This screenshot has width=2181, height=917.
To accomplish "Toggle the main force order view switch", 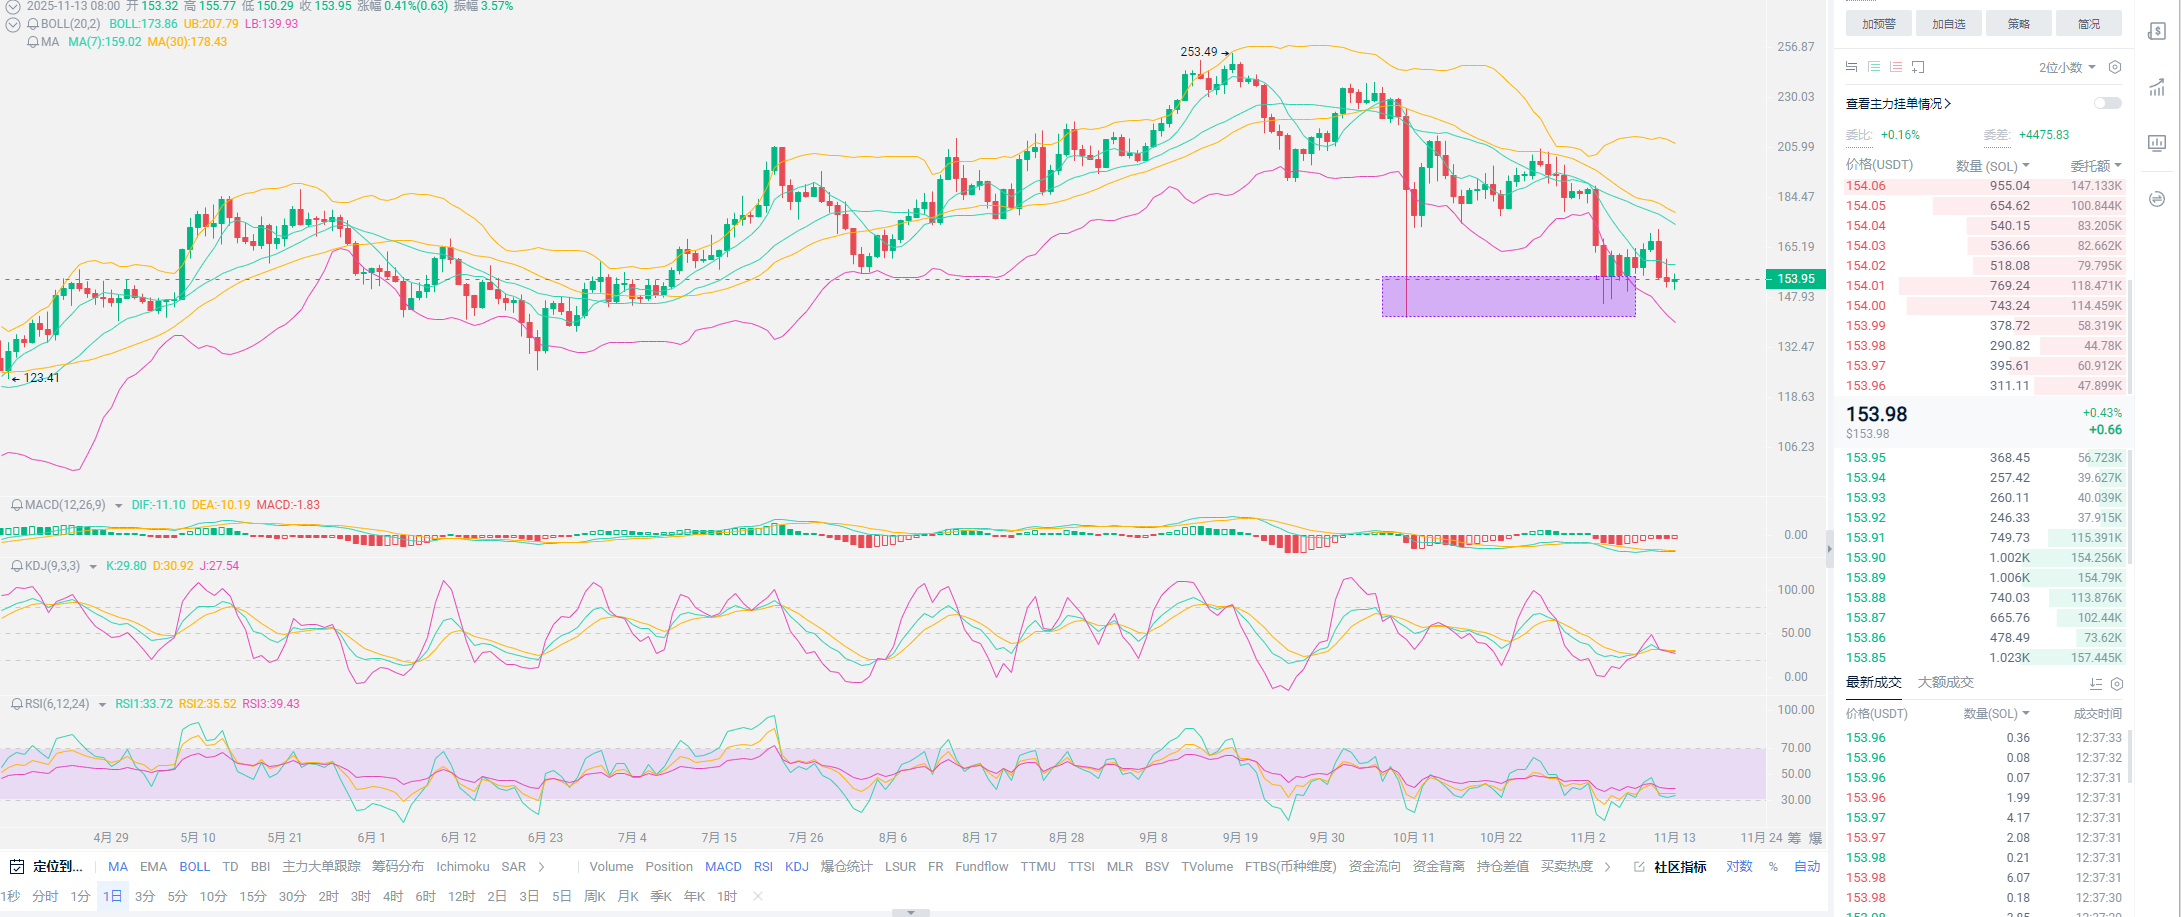I will [2107, 103].
